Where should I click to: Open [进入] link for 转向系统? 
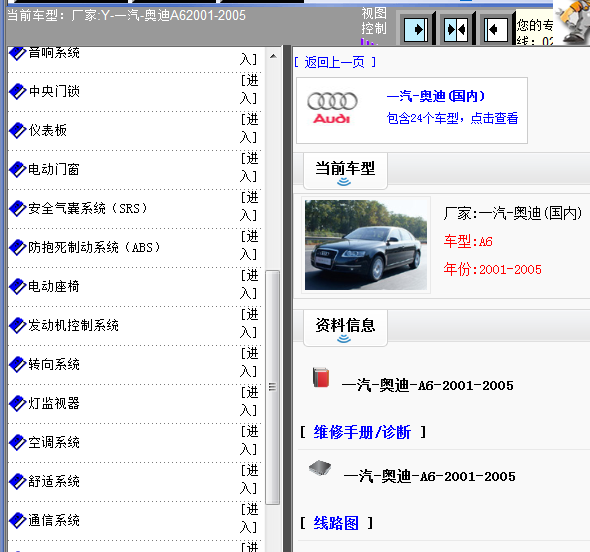coord(249,363)
